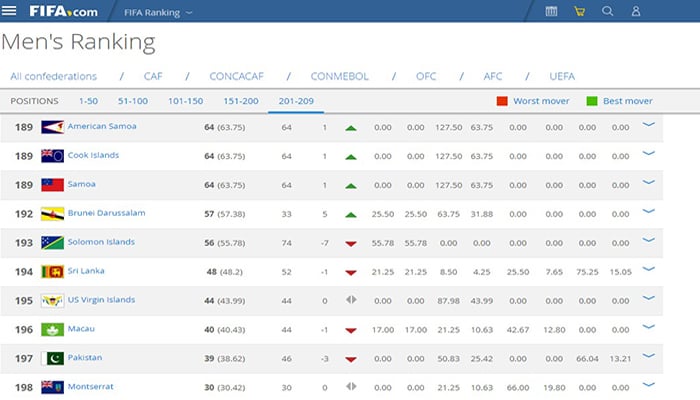Screen dimensions: 700x400
Task: Click the Solomon Islands flag
Action: tap(52, 242)
